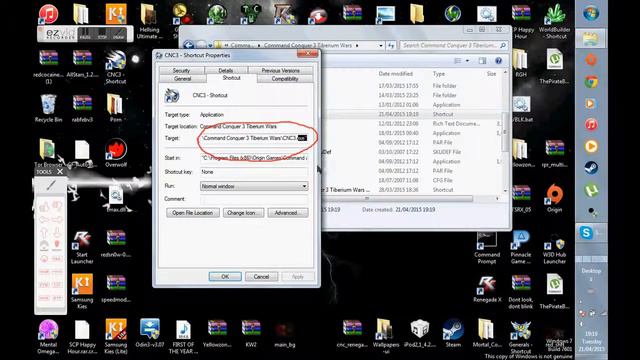
Task: Open the KW2 archive icon
Action: tap(251, 333)
